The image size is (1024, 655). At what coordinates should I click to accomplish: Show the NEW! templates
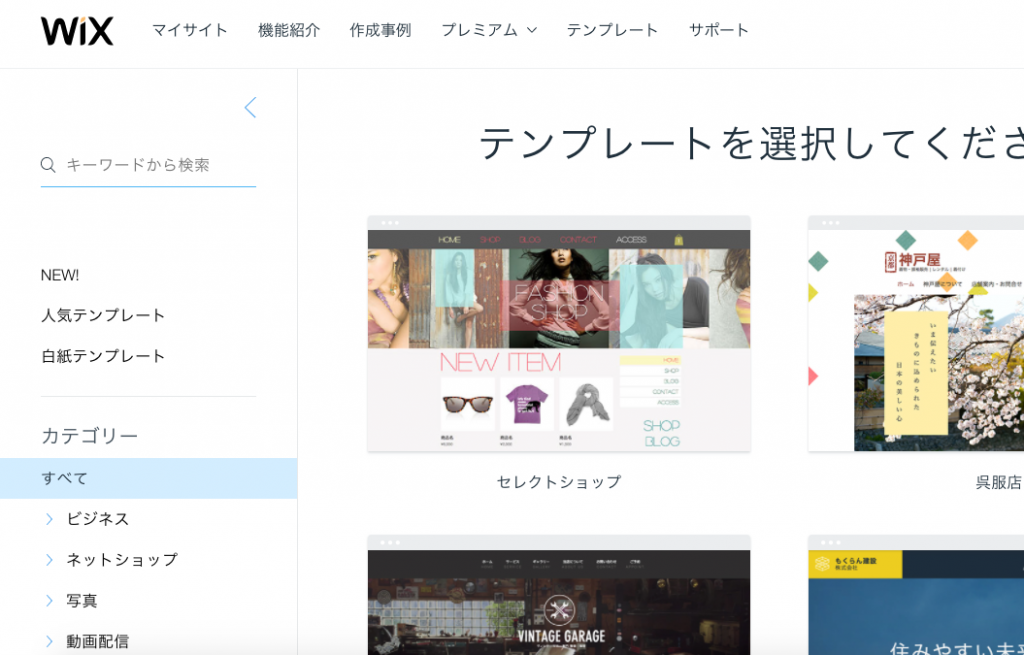[60, 275]
